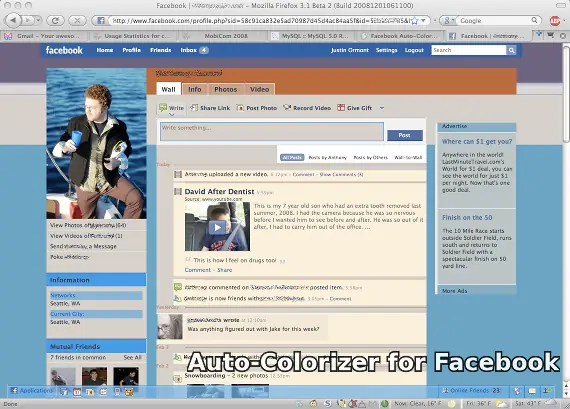570x409 pixels.
Task: Expand more publisher options arrow
Action: (382, 108)
